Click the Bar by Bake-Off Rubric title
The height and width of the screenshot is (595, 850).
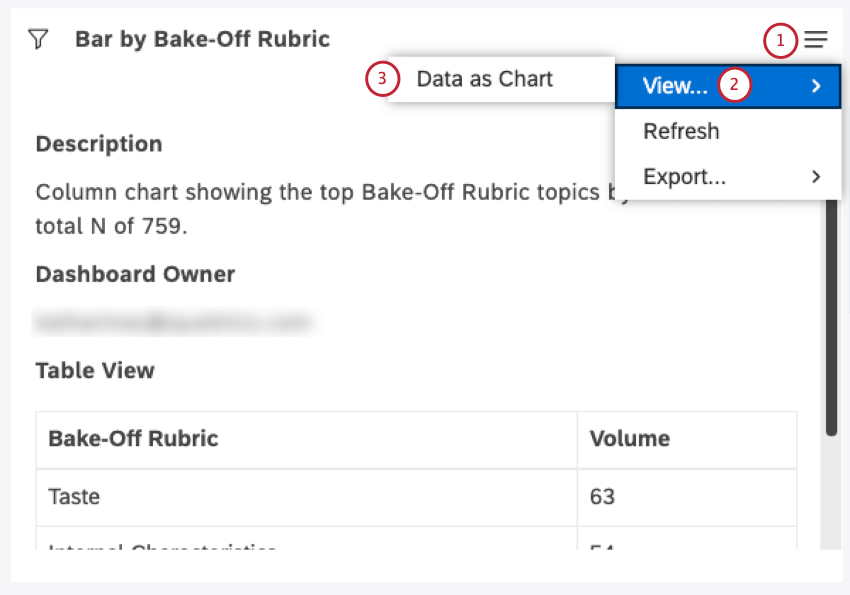202,40
